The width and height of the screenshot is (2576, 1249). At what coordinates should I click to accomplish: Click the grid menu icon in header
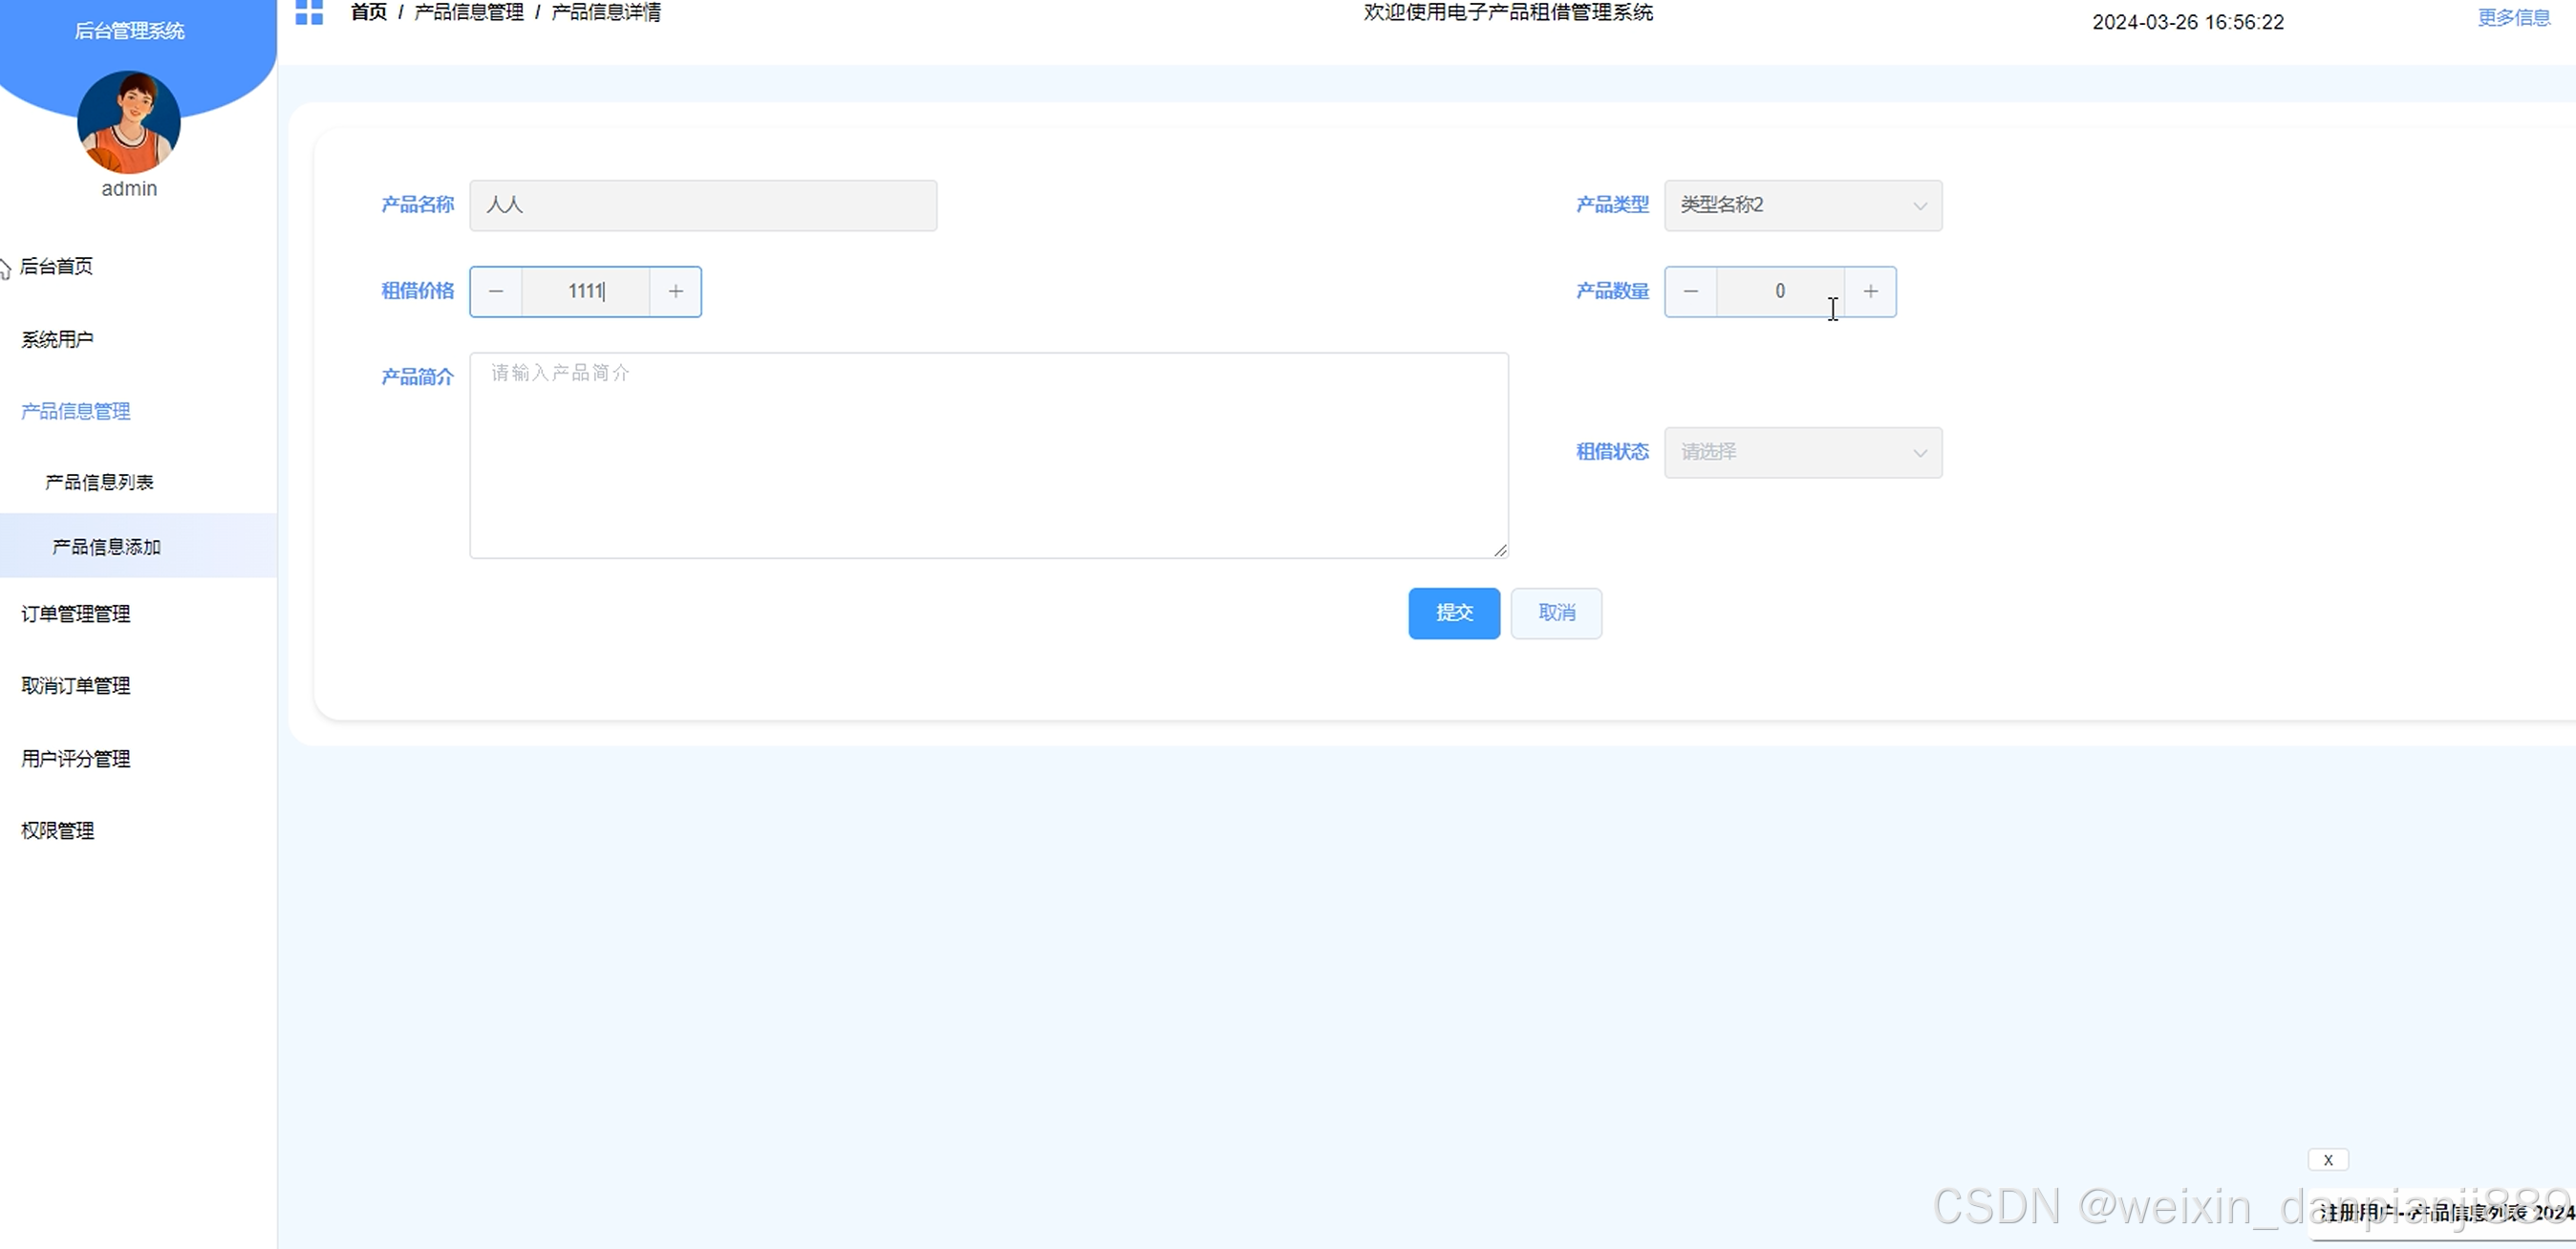coord(309,12)
